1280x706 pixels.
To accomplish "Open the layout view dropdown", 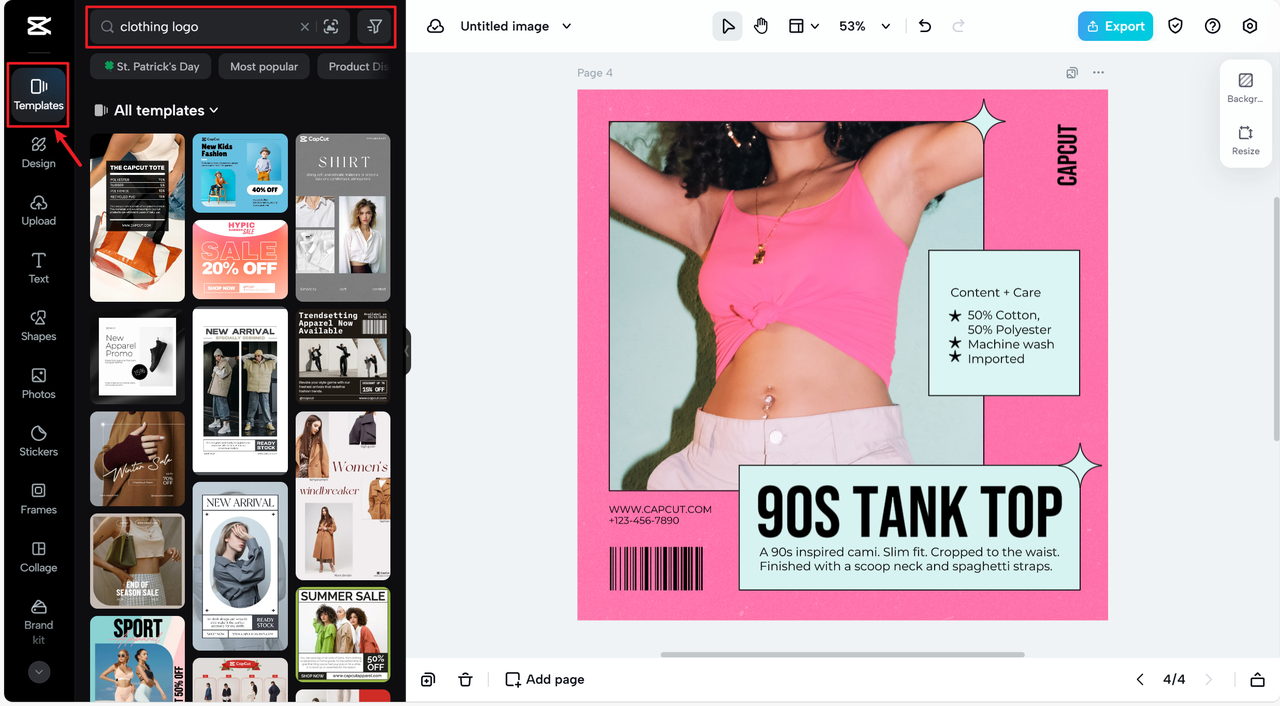I will click(x=803, y=27).
